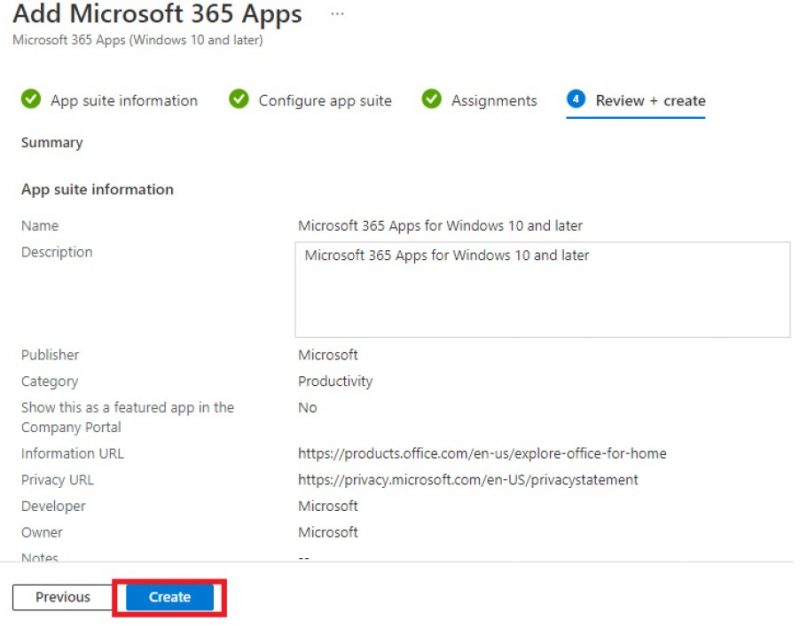Open the ellipsis more options menu
Viewport: 800px width, 629px height.
pyautogui.click(x=337, y=14)
